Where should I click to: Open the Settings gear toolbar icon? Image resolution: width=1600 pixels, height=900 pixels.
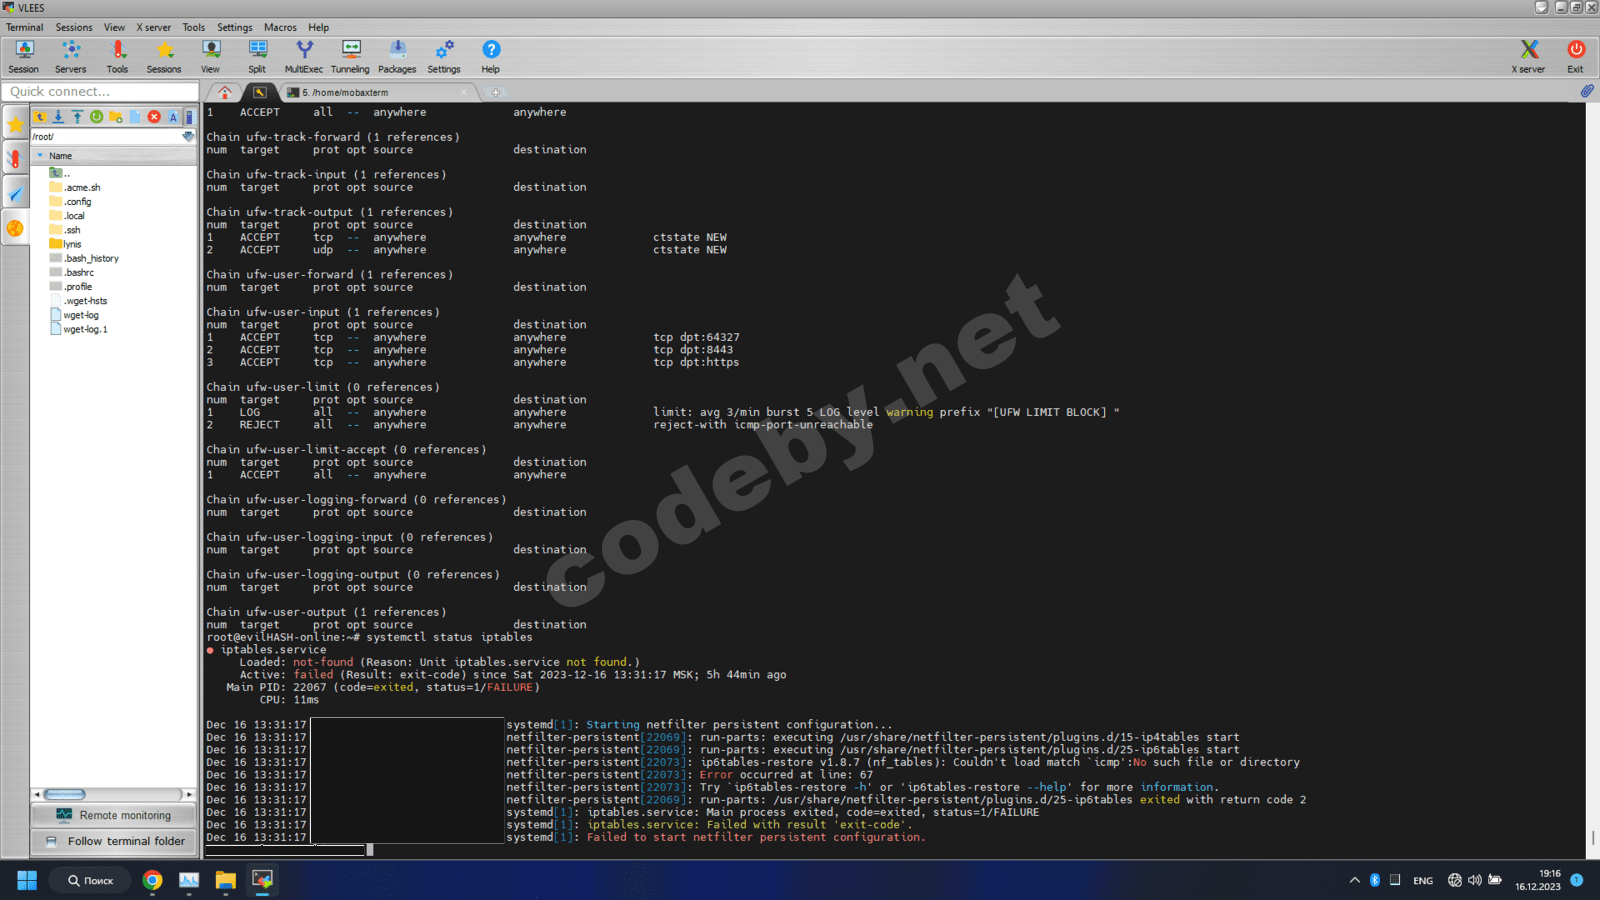click(x=444, y=56)
